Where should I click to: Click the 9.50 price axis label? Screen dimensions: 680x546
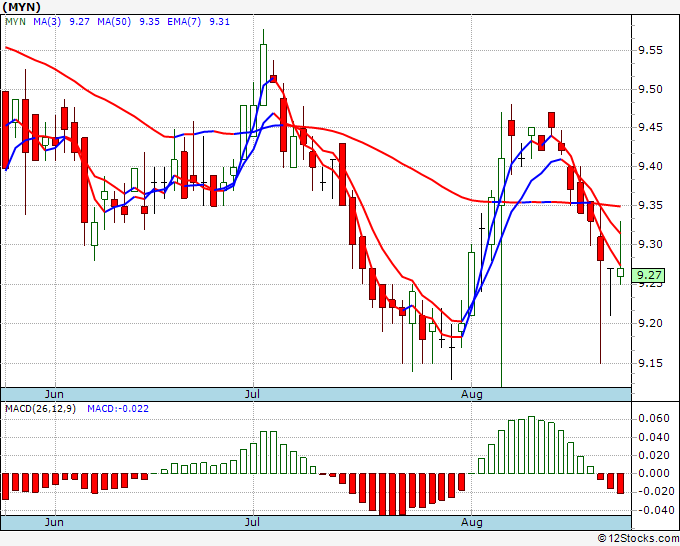point(651,89)
